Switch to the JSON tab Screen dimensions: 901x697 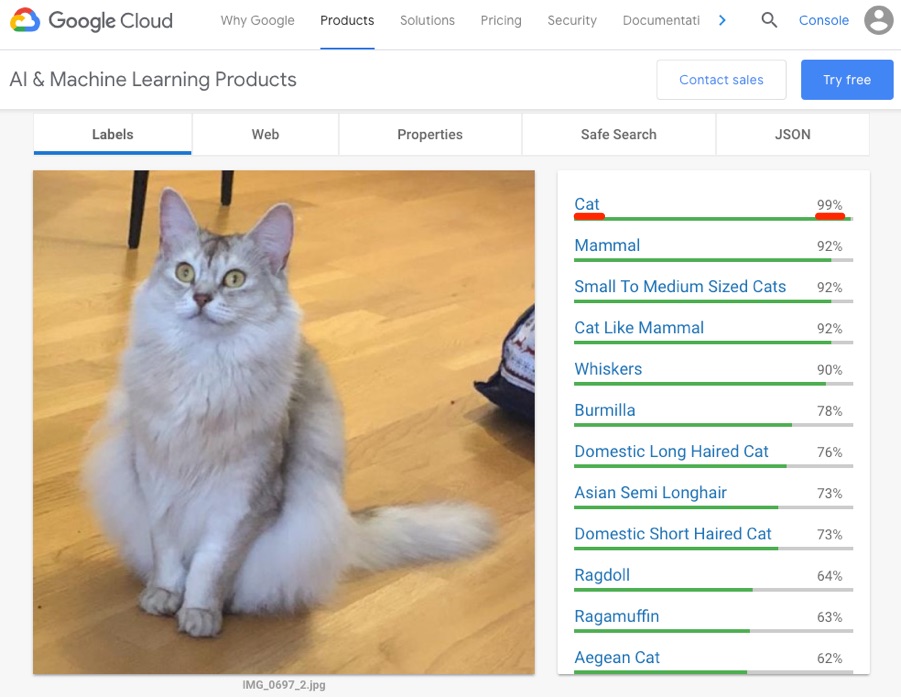[792, 134]
